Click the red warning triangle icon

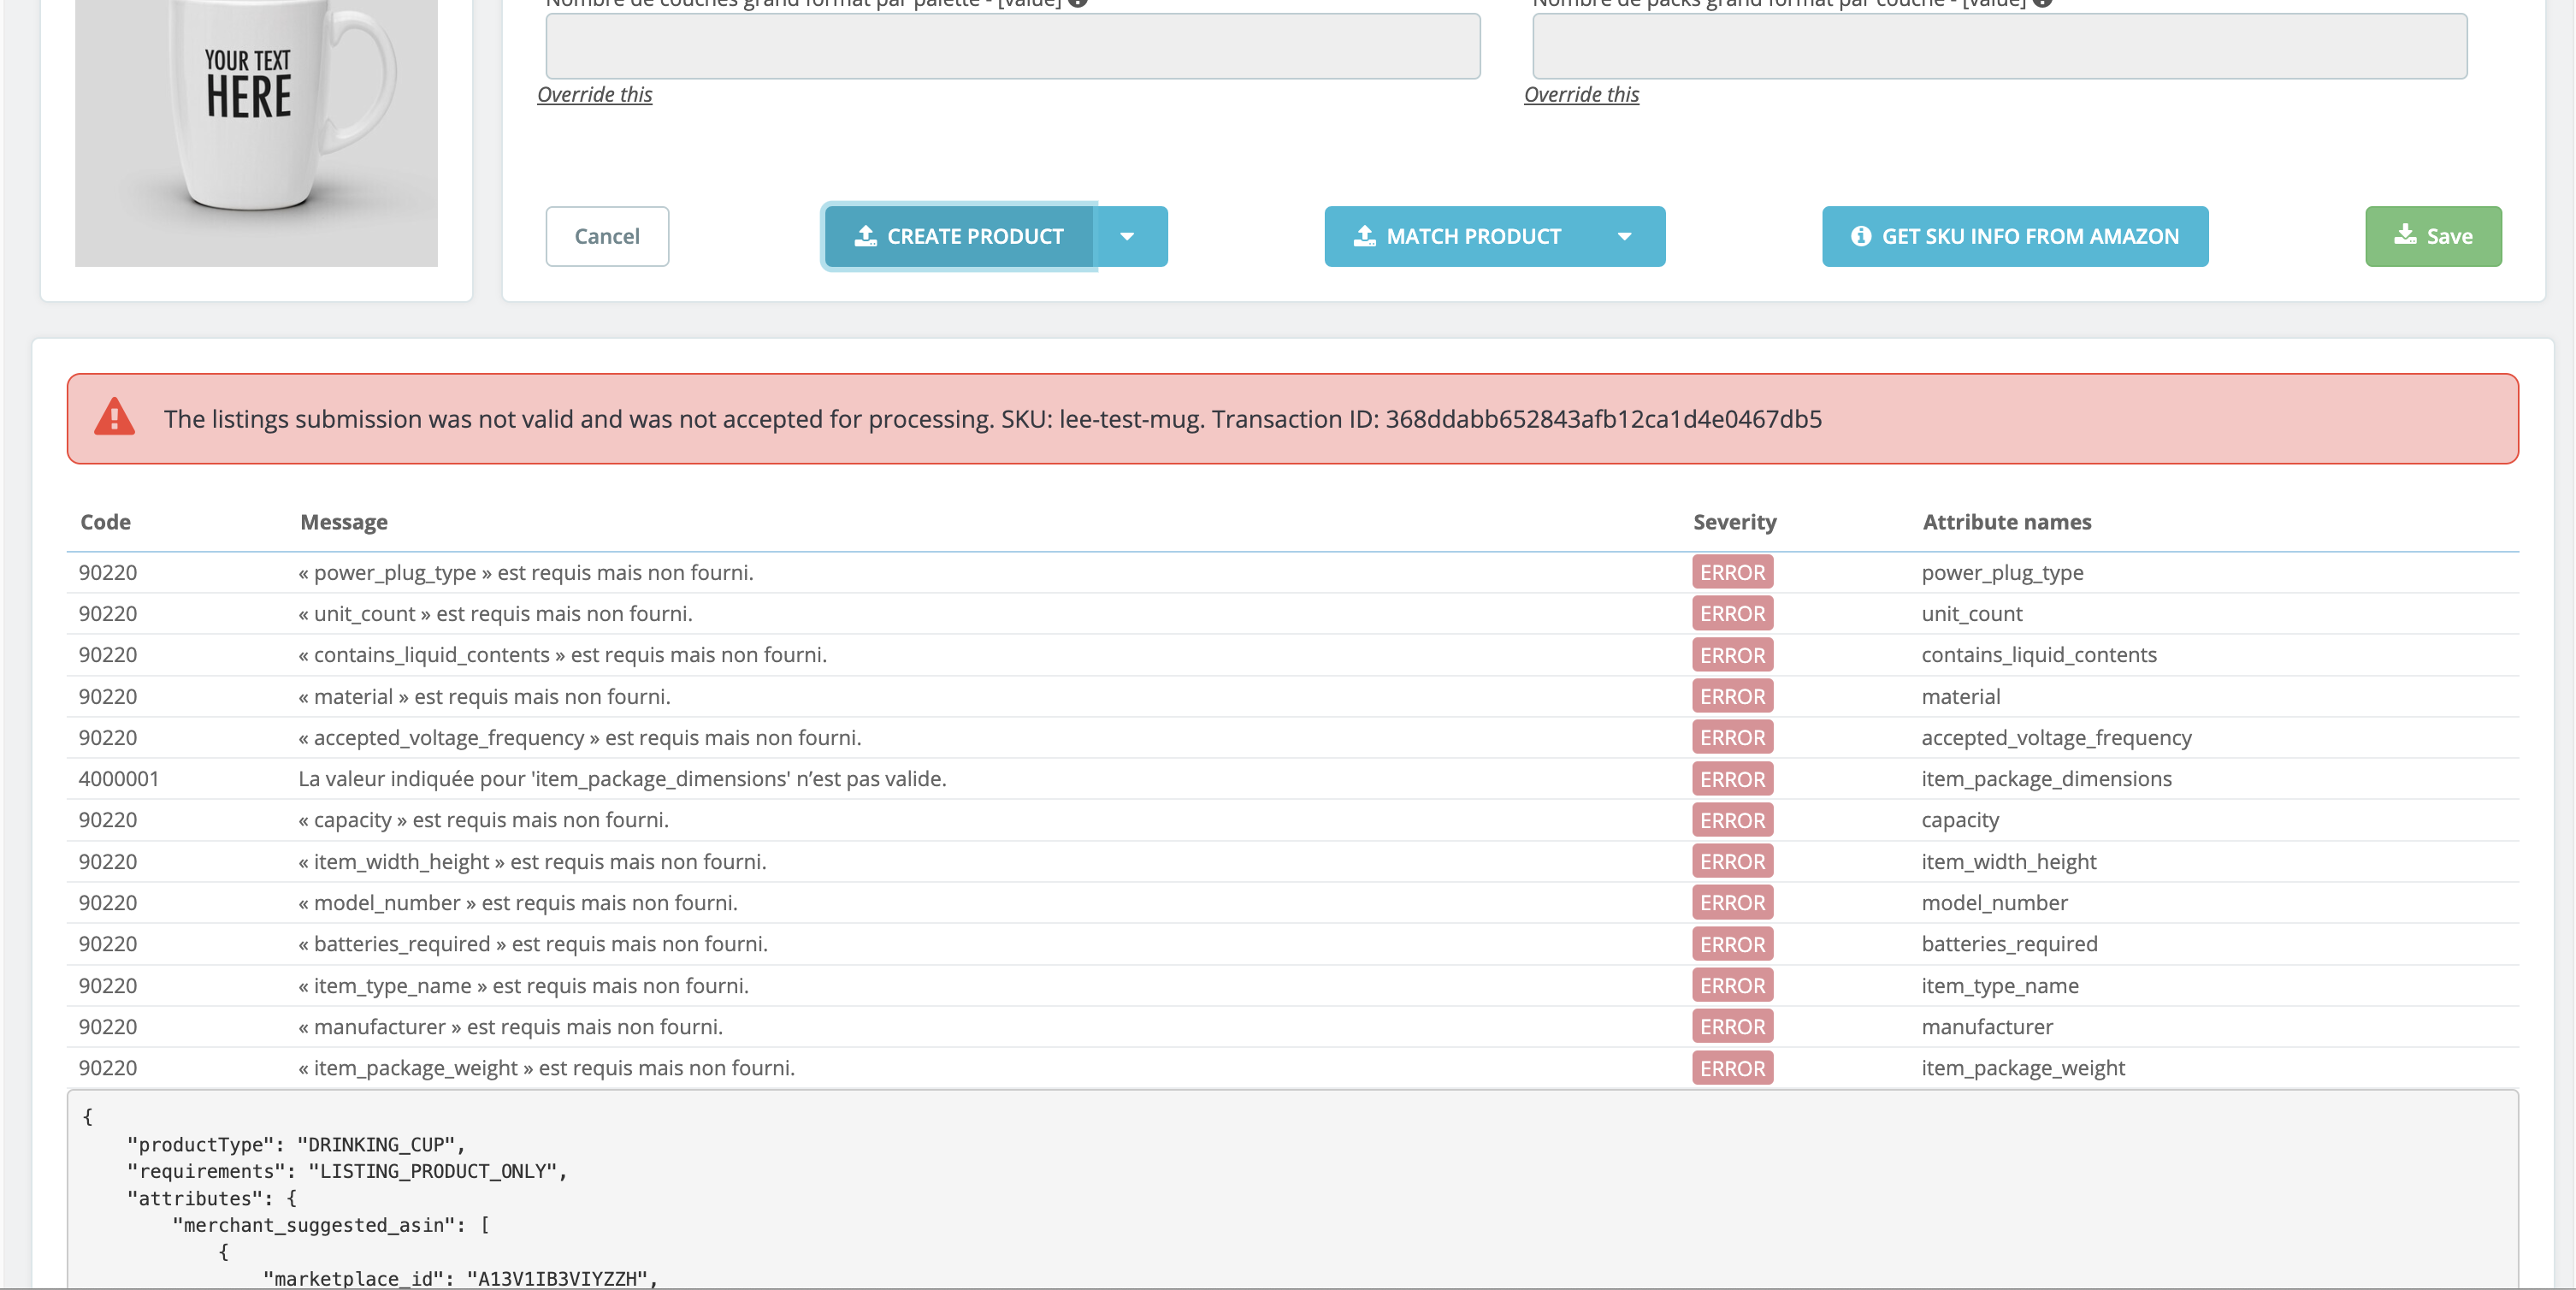click(114, 417)
